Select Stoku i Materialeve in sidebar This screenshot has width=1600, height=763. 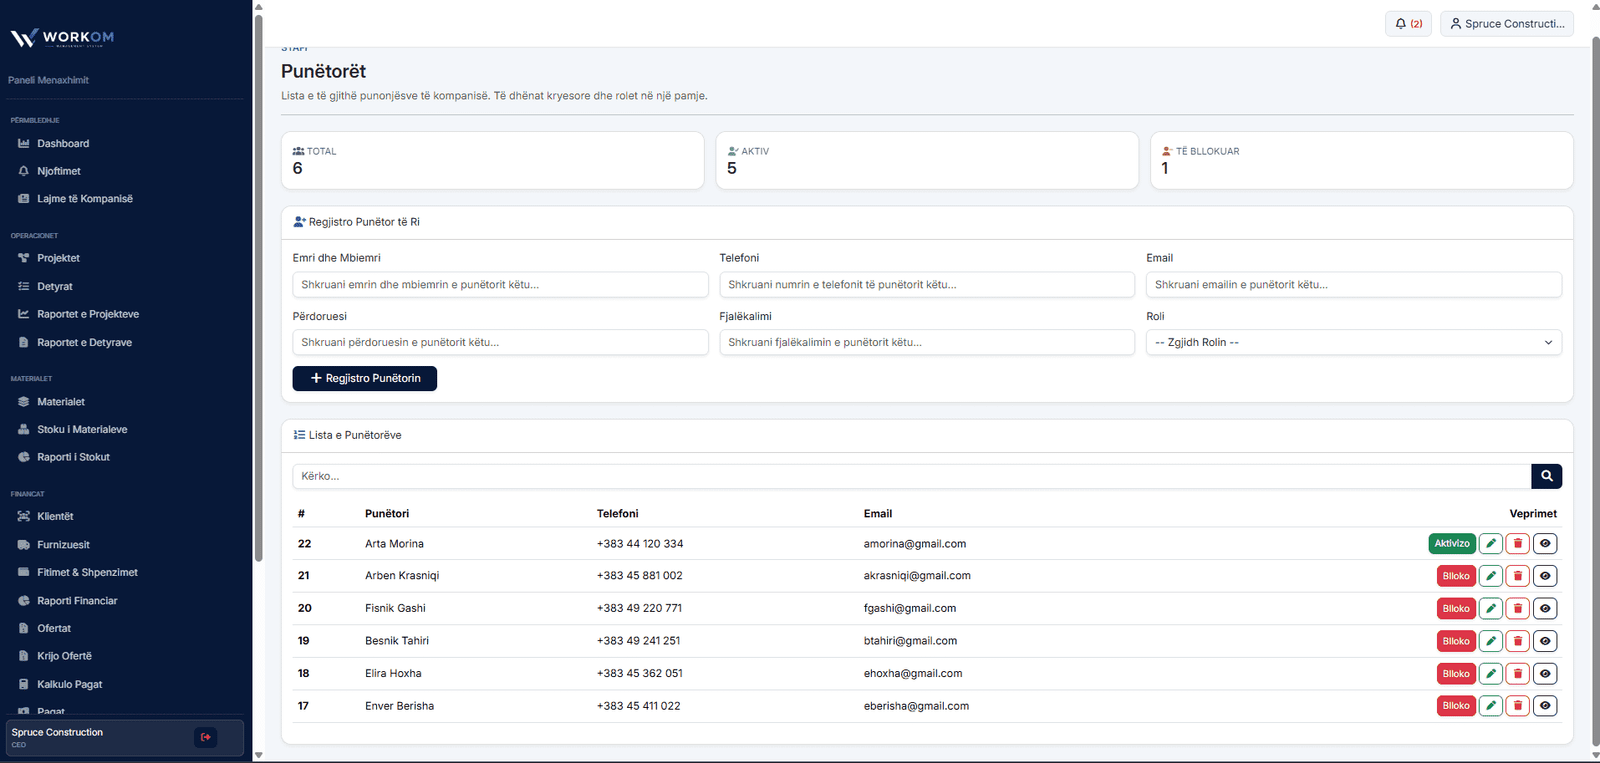point(82,429)
